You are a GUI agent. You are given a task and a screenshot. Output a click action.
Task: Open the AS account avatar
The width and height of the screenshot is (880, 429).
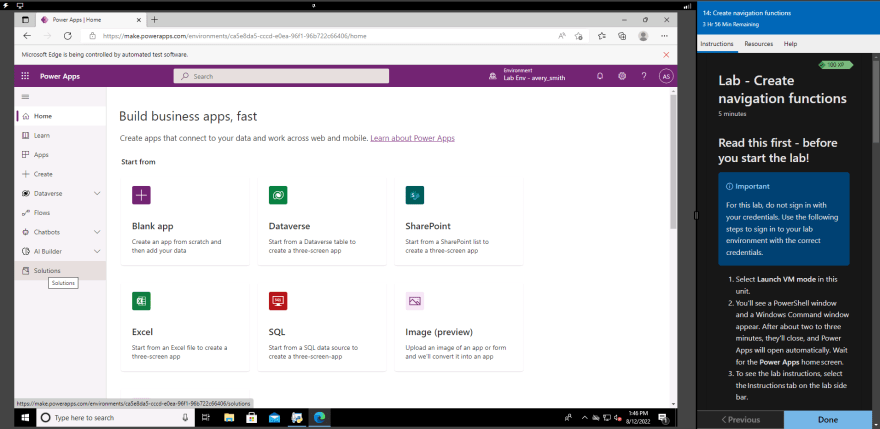(x=666, y=76)
